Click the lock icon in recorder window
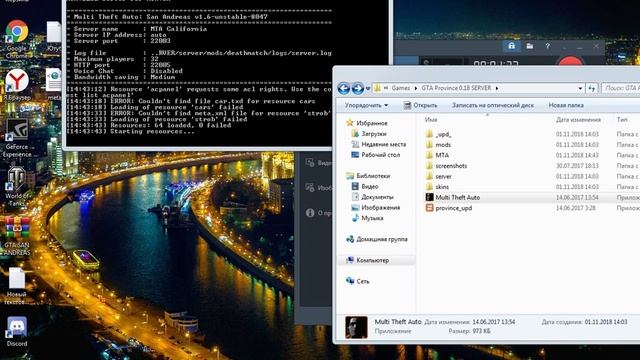Screen dimensions: 640x360 (511, 46)
